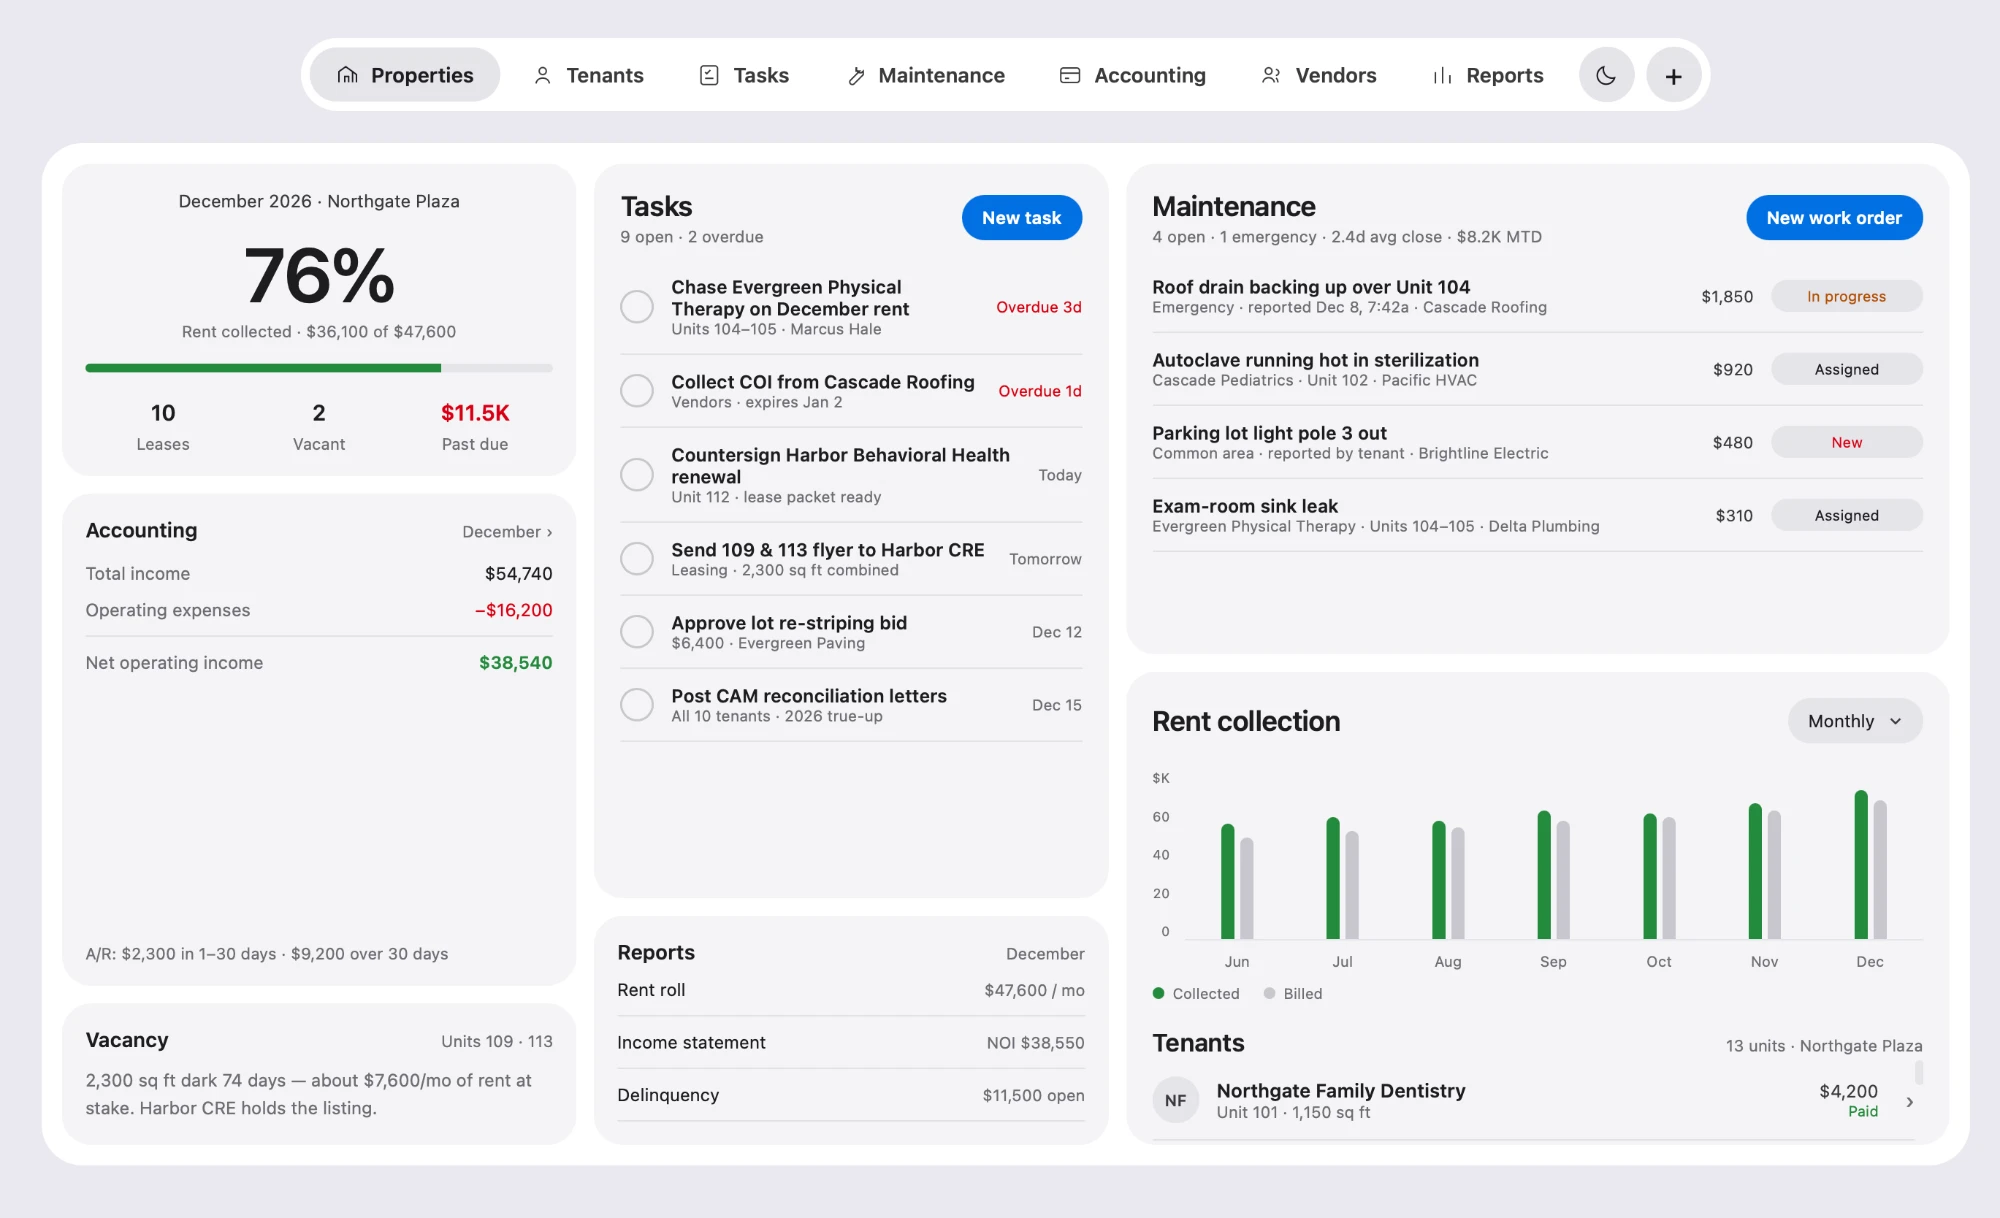Click the rent collected progress bar
2000x1218 pixels.
pyautogui.click(x=319, y=368)
